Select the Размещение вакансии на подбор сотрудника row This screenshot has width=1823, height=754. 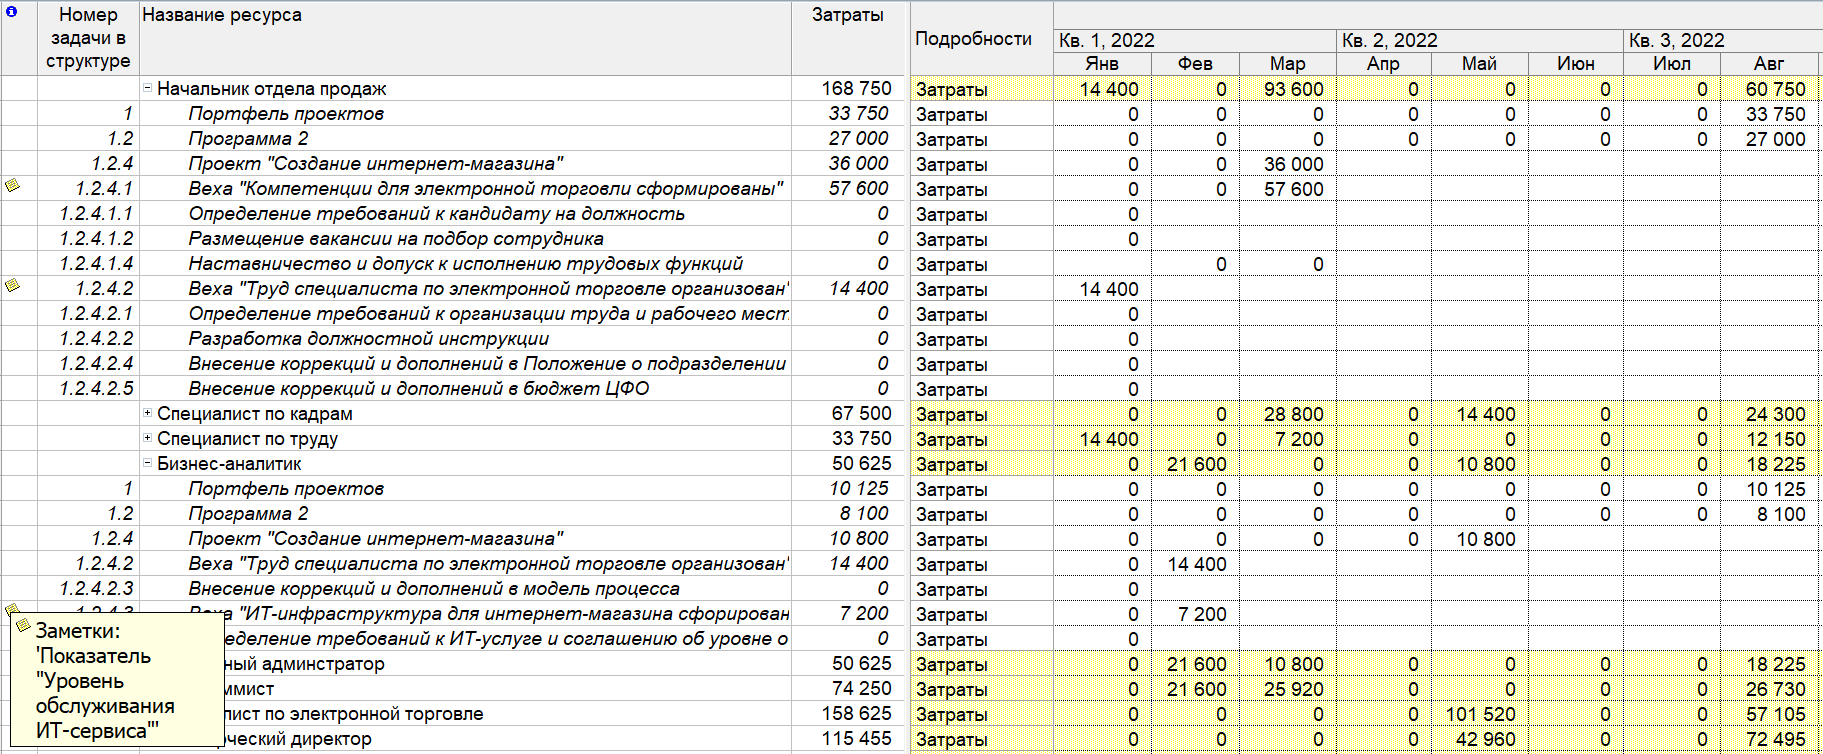[396, 239]
